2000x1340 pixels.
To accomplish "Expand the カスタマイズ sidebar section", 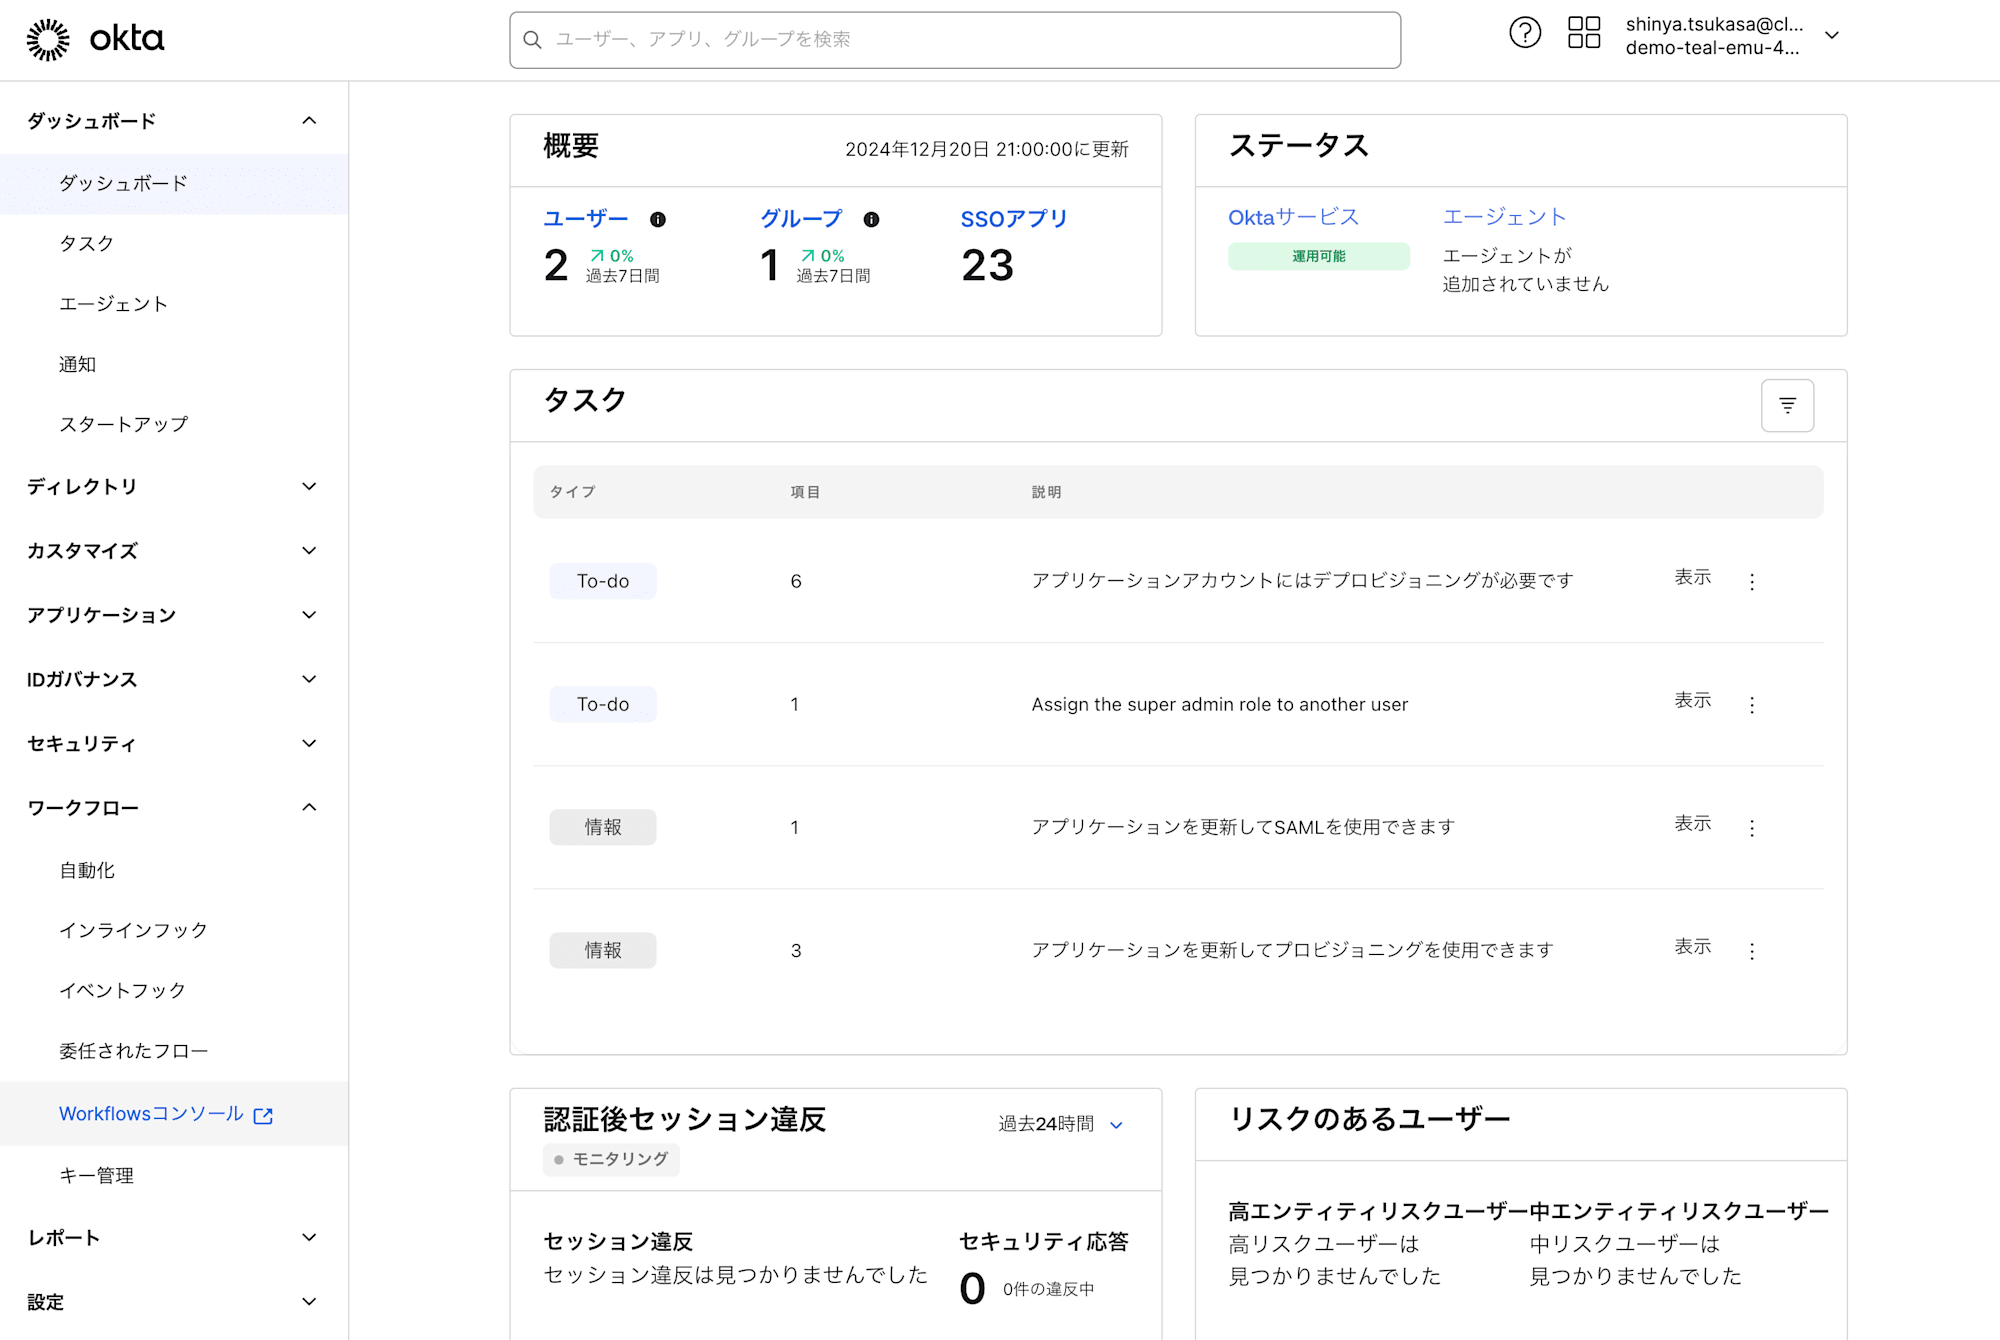I will (309, 551).
